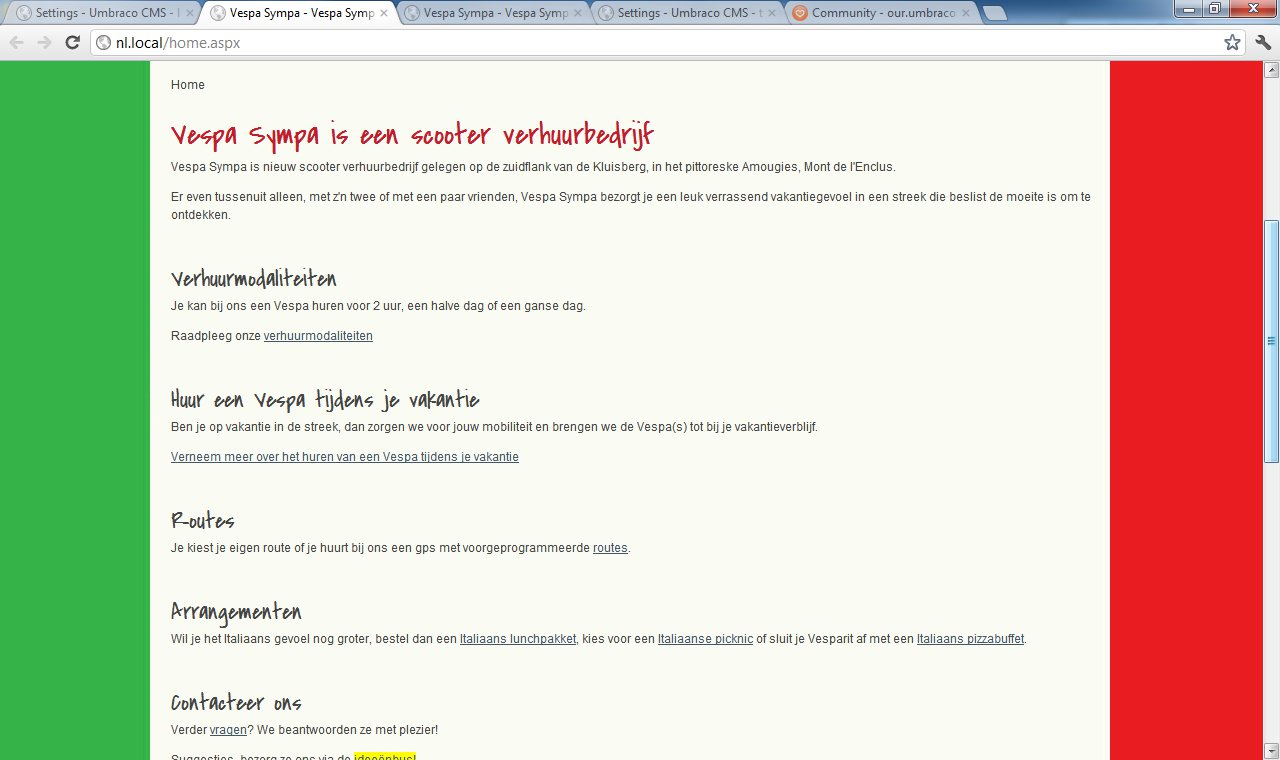The height and width of the screenshot is (760, 1280).
Task: Click the Home breadcrumb text
Action: (x=188, y=85)
